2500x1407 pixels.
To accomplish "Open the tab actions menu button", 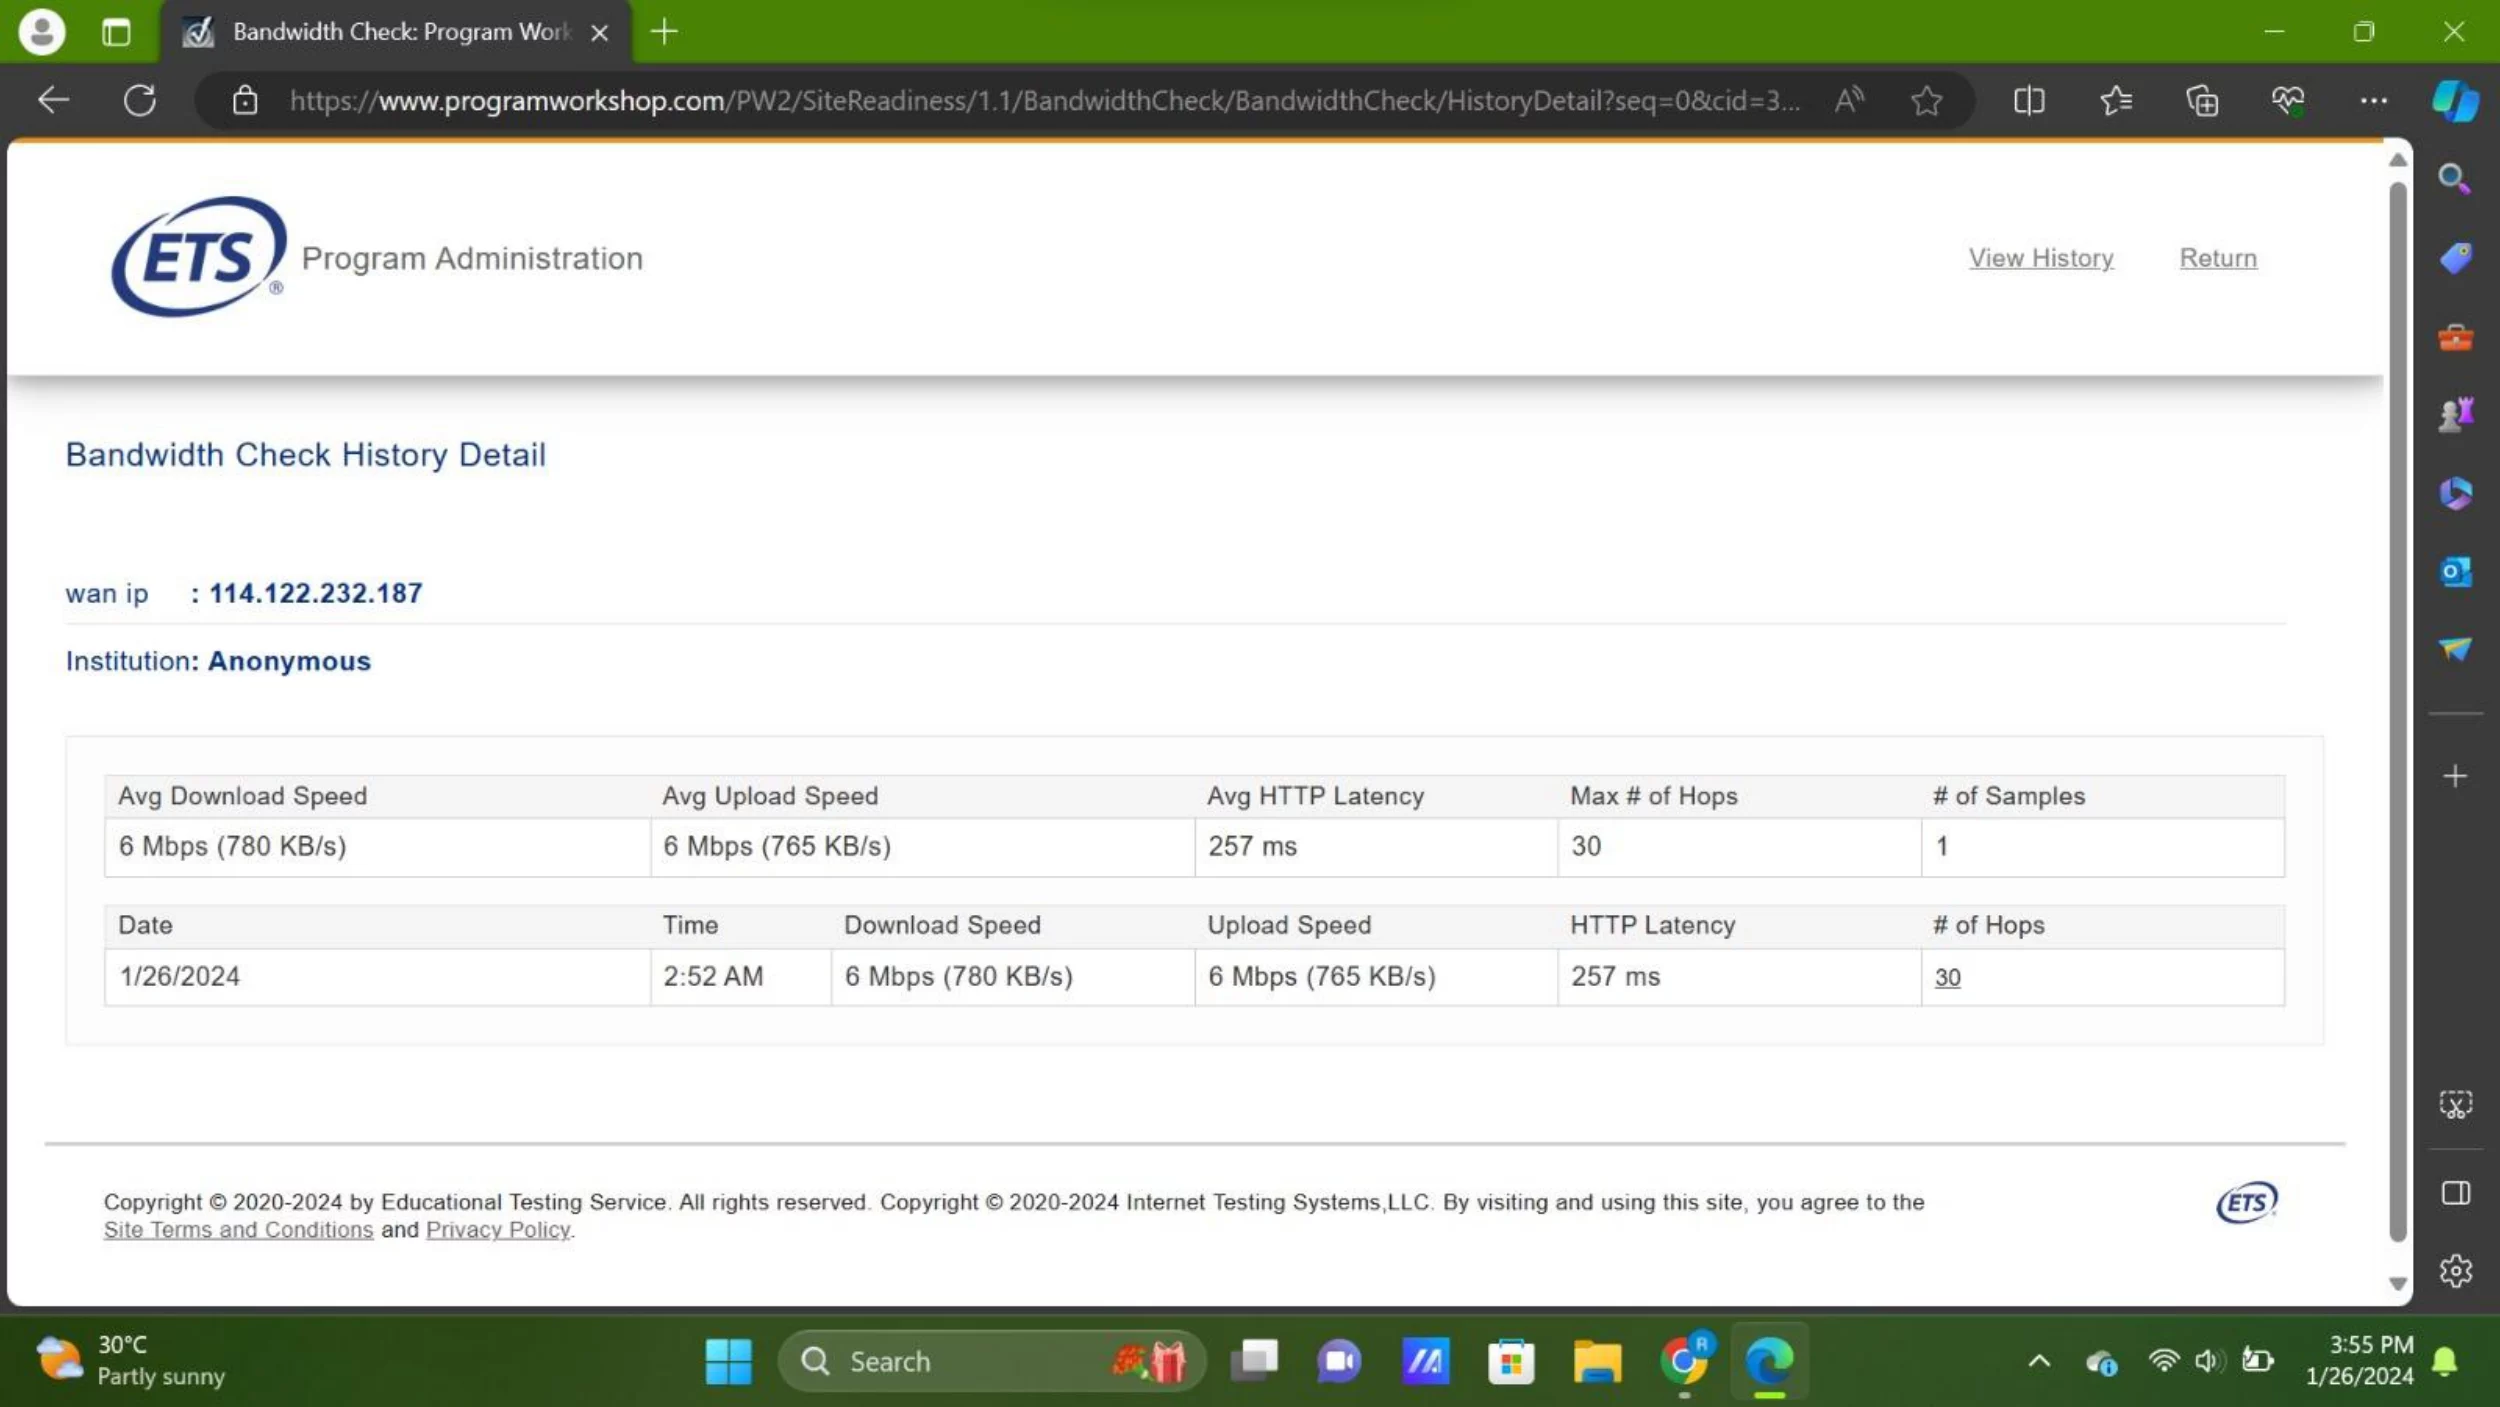I will point(116,32).
